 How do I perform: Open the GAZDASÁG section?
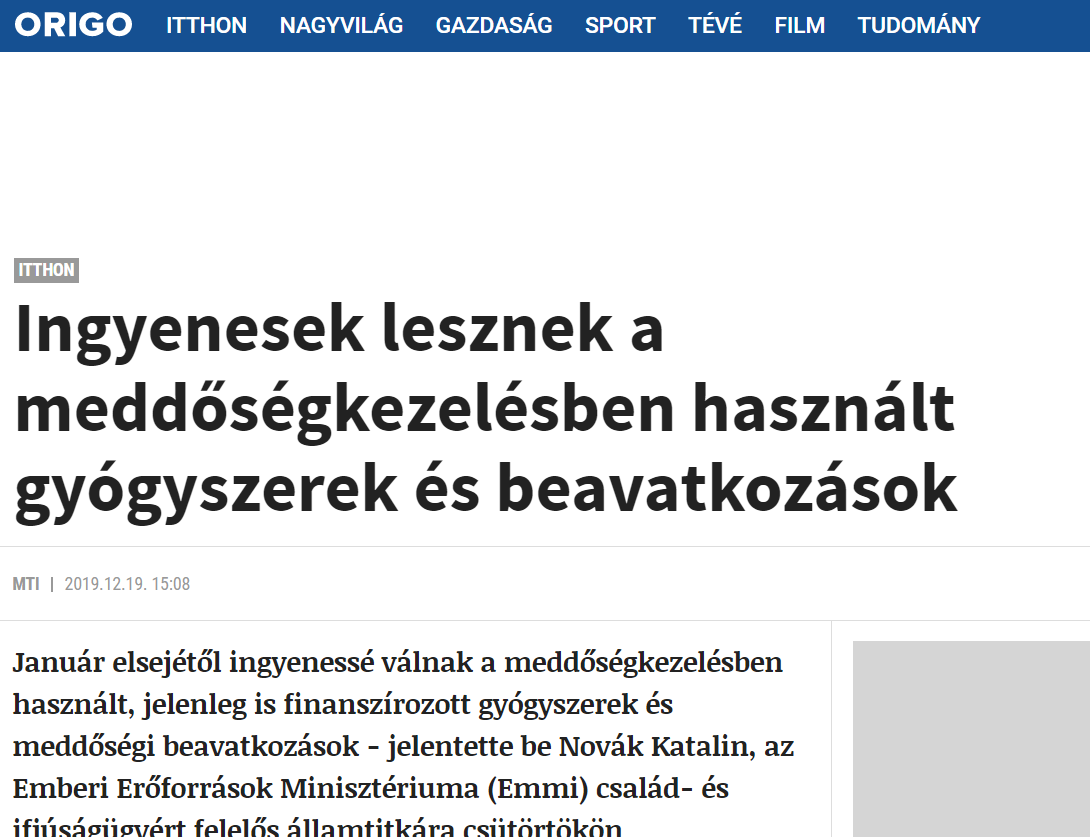click(x=494, y=26)
